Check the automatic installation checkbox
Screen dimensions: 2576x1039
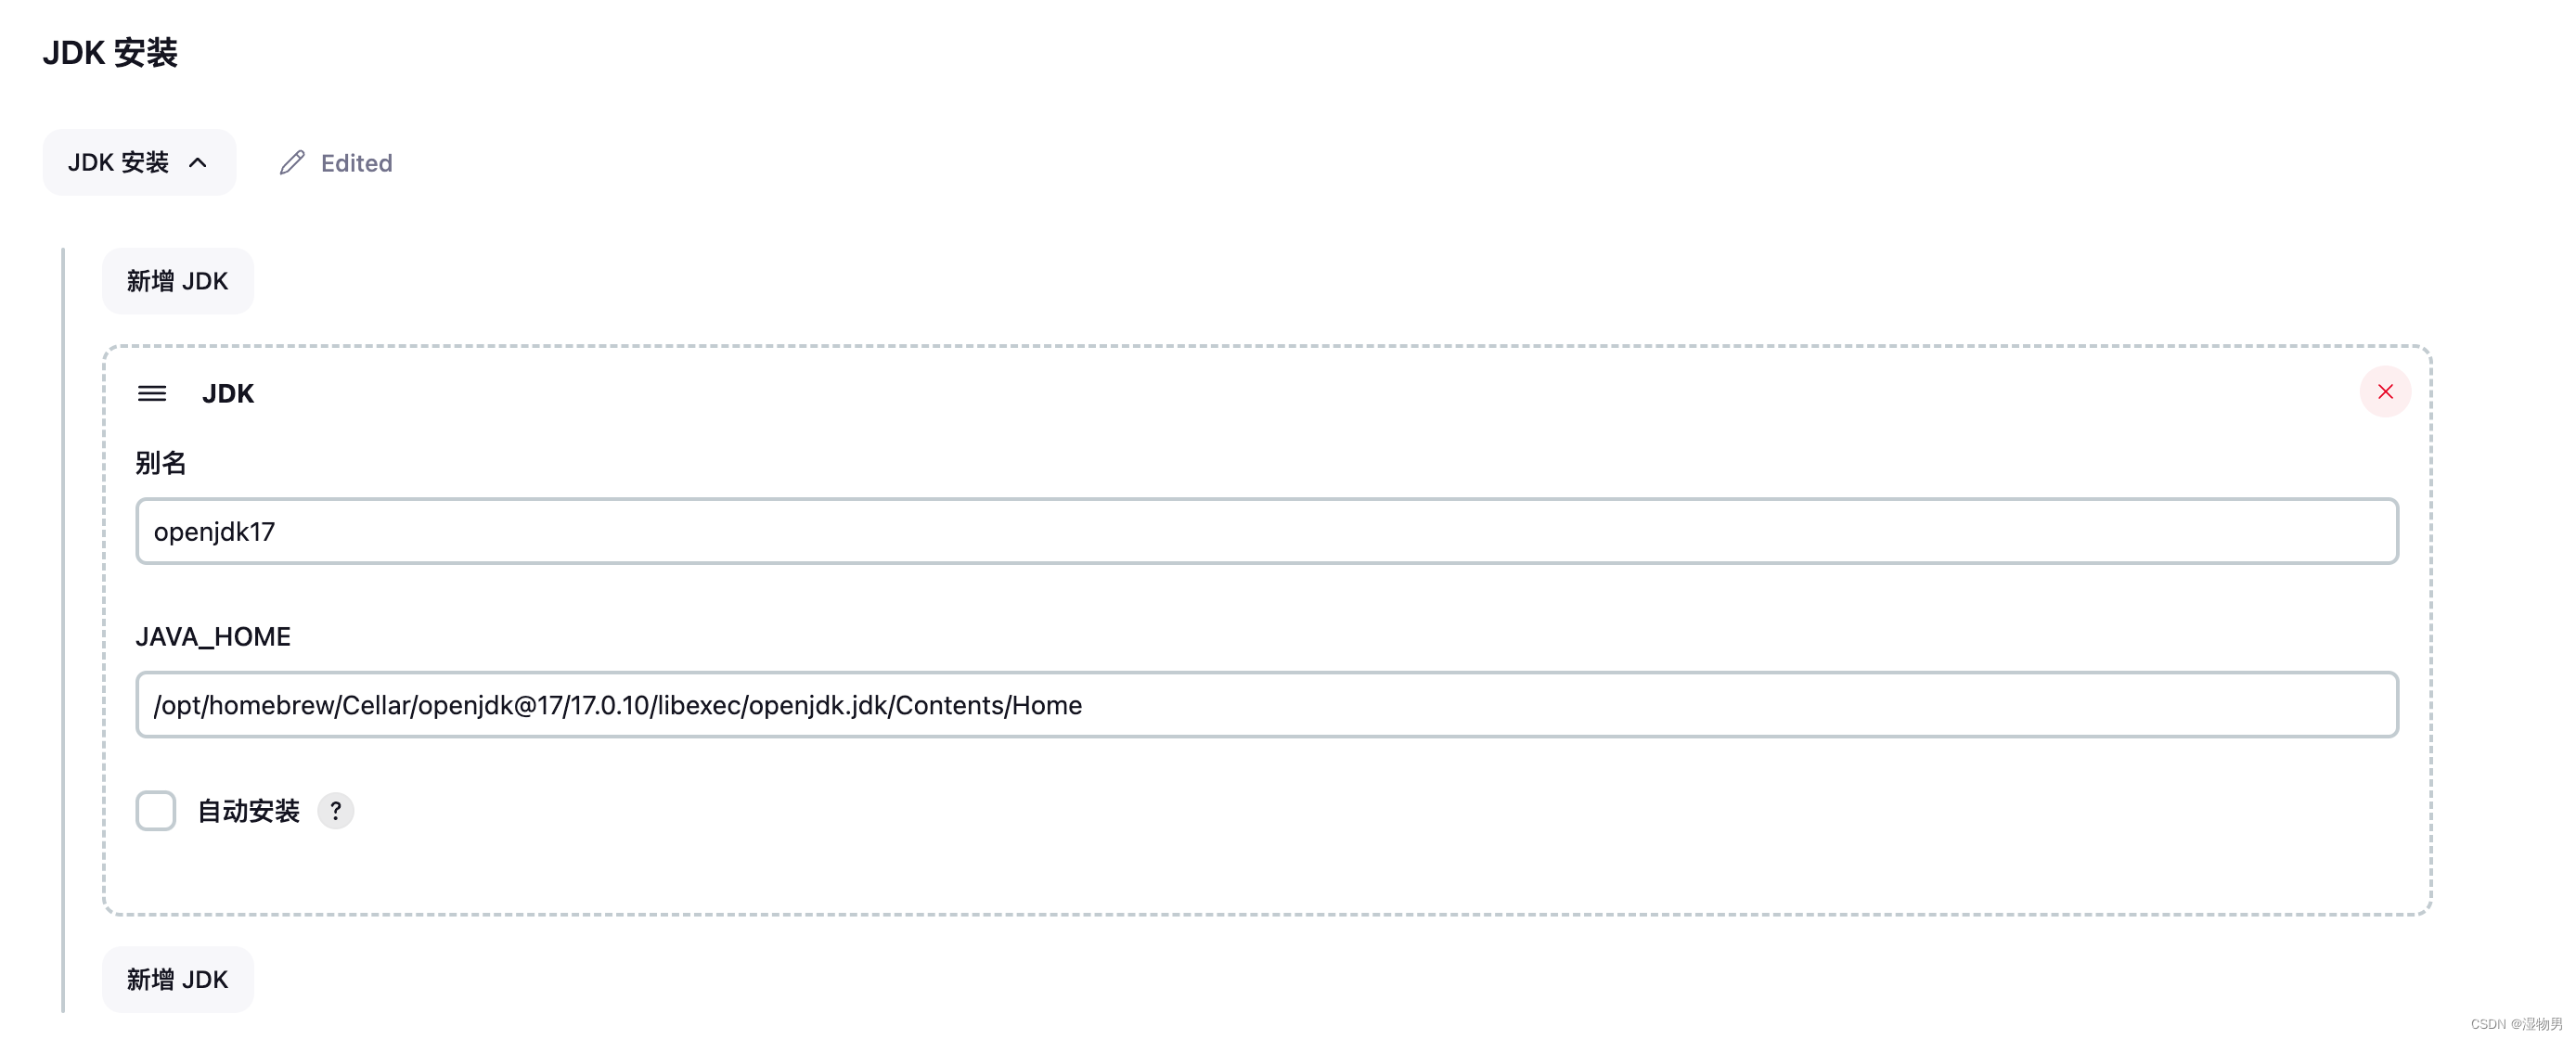pos(154,809)
